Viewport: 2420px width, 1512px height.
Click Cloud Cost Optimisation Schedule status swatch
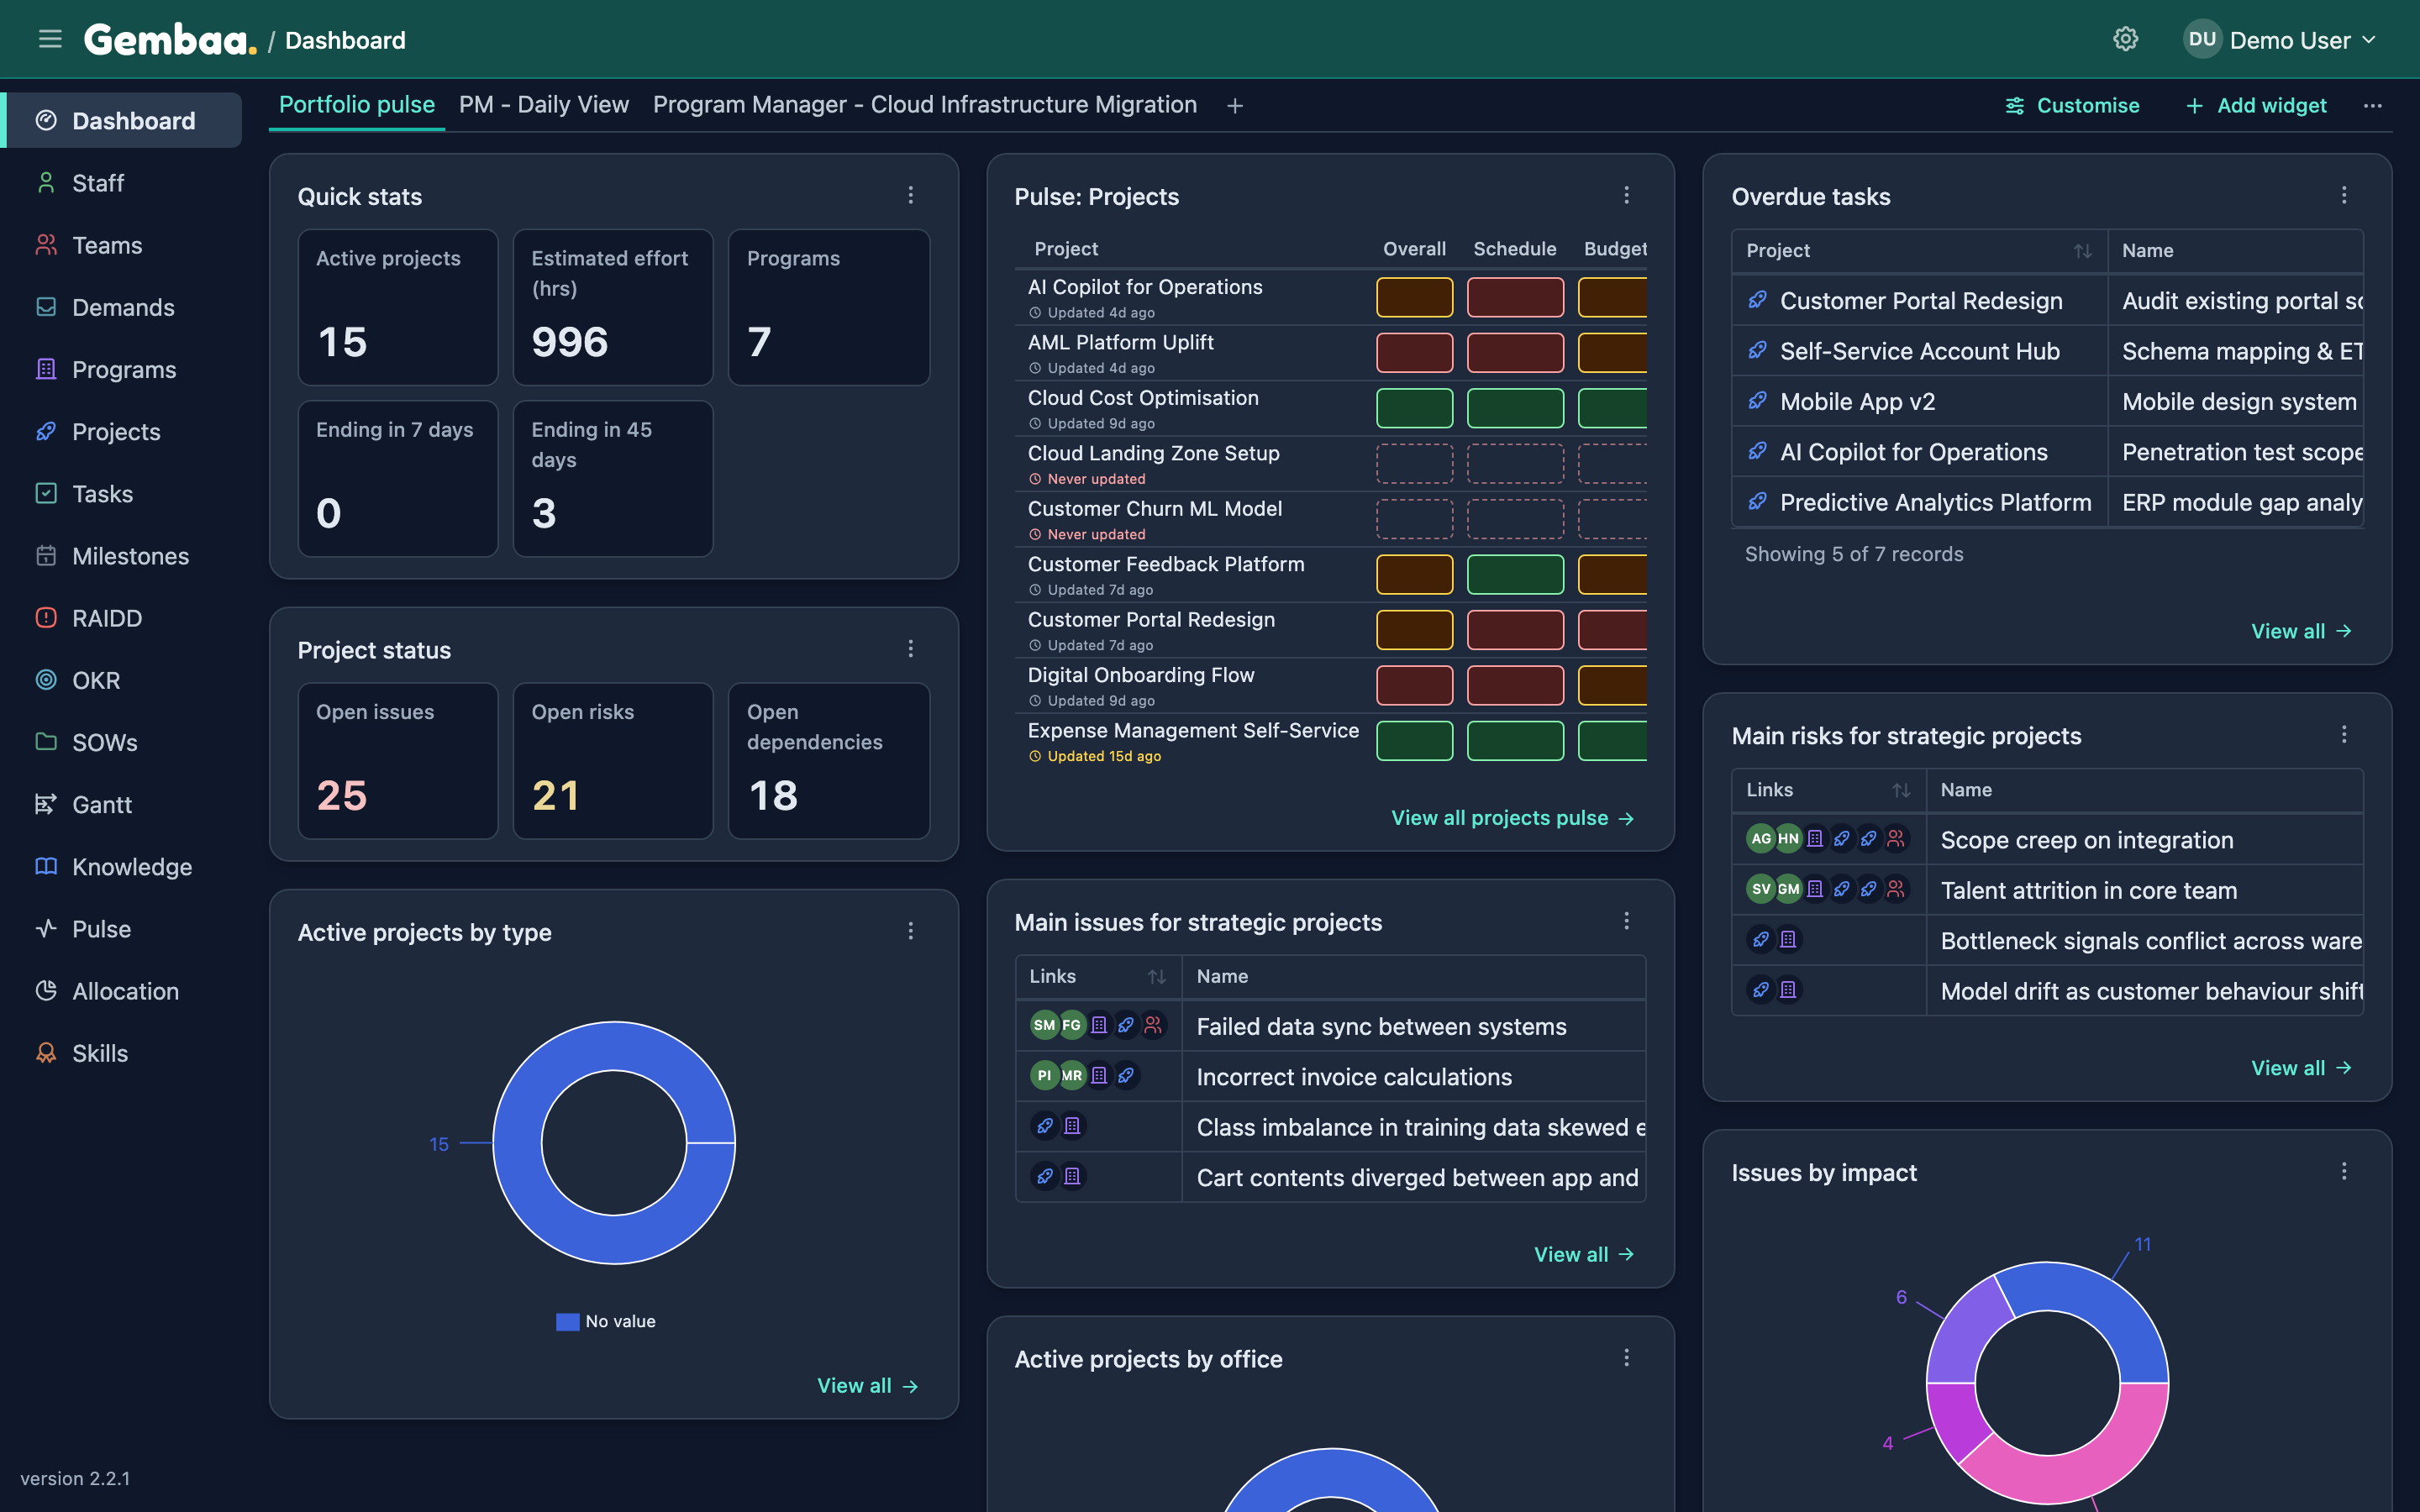point(1514,408)
